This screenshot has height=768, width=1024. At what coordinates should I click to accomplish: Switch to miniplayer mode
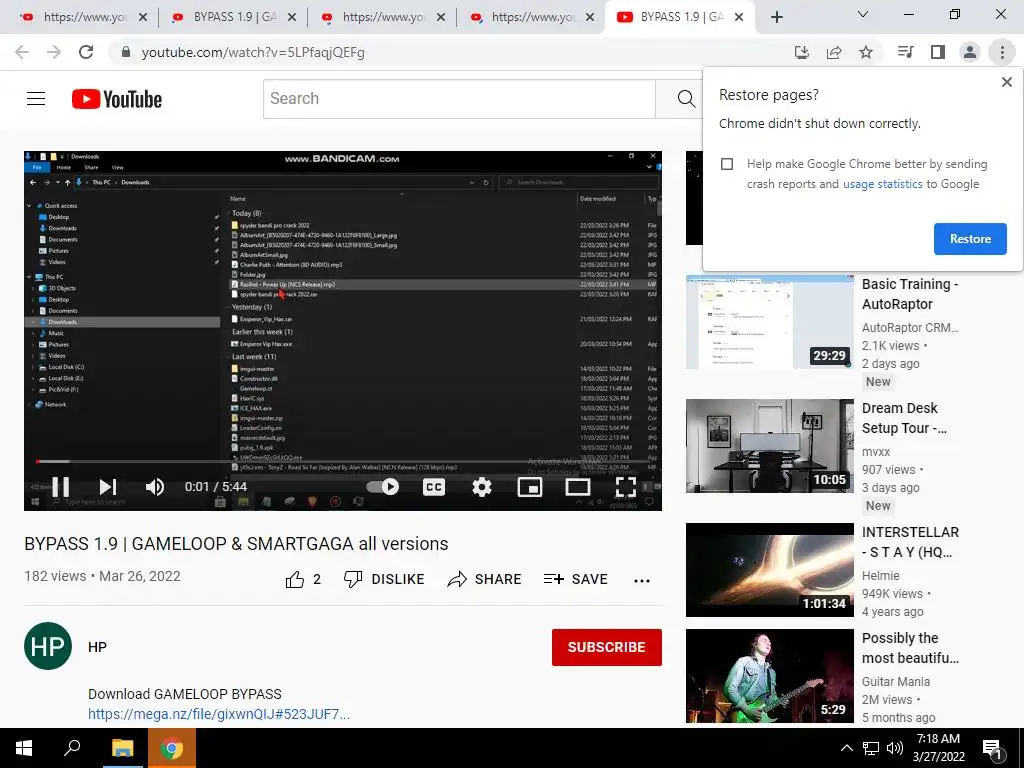[530, 487]
